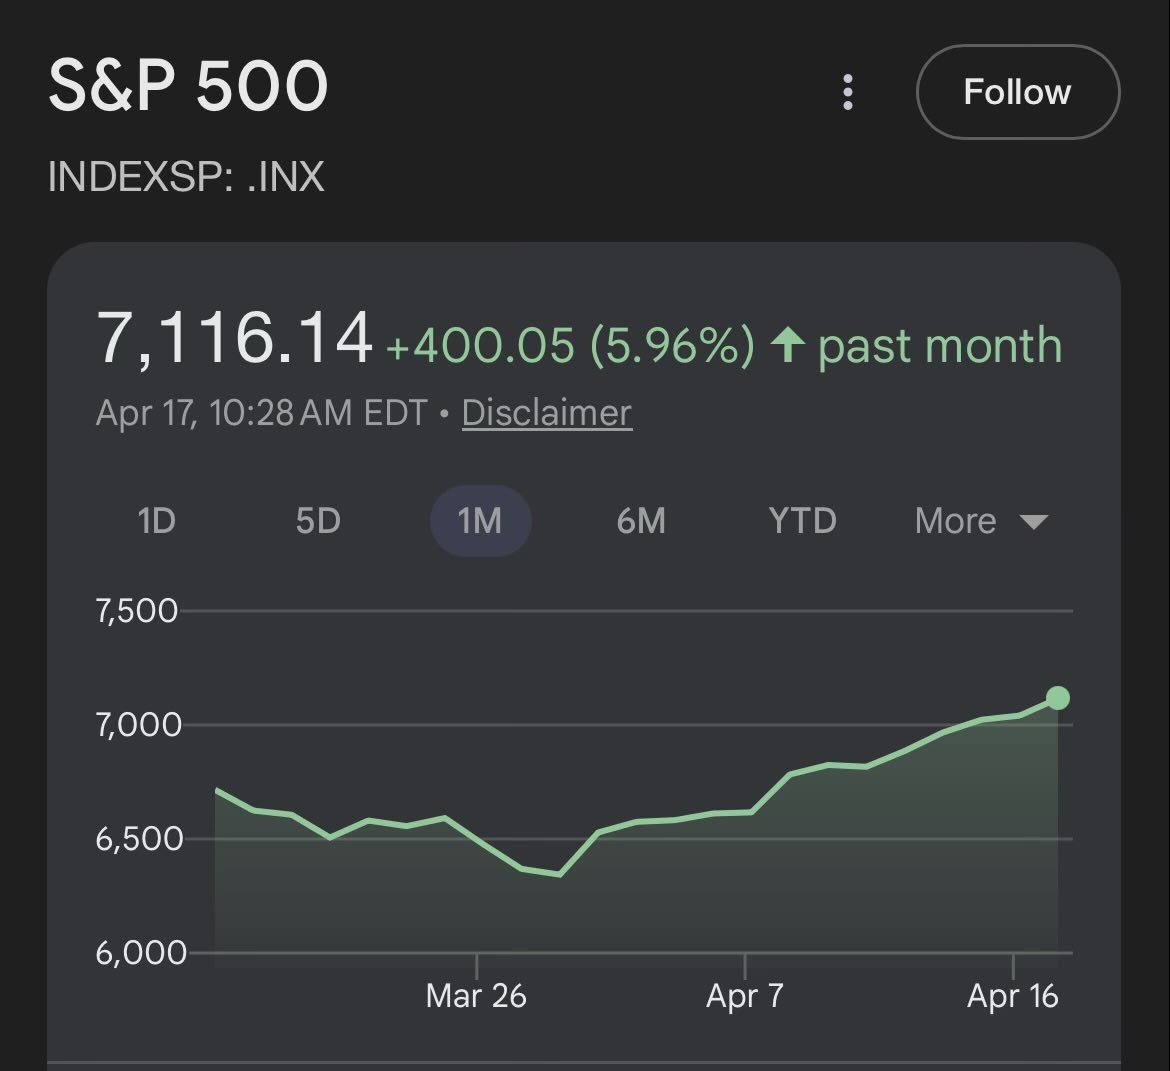Image resolution: width=1170 pixels, height=1071 pixels.
Task: Click the Apr 7 axis label
Action: point(745,996)
